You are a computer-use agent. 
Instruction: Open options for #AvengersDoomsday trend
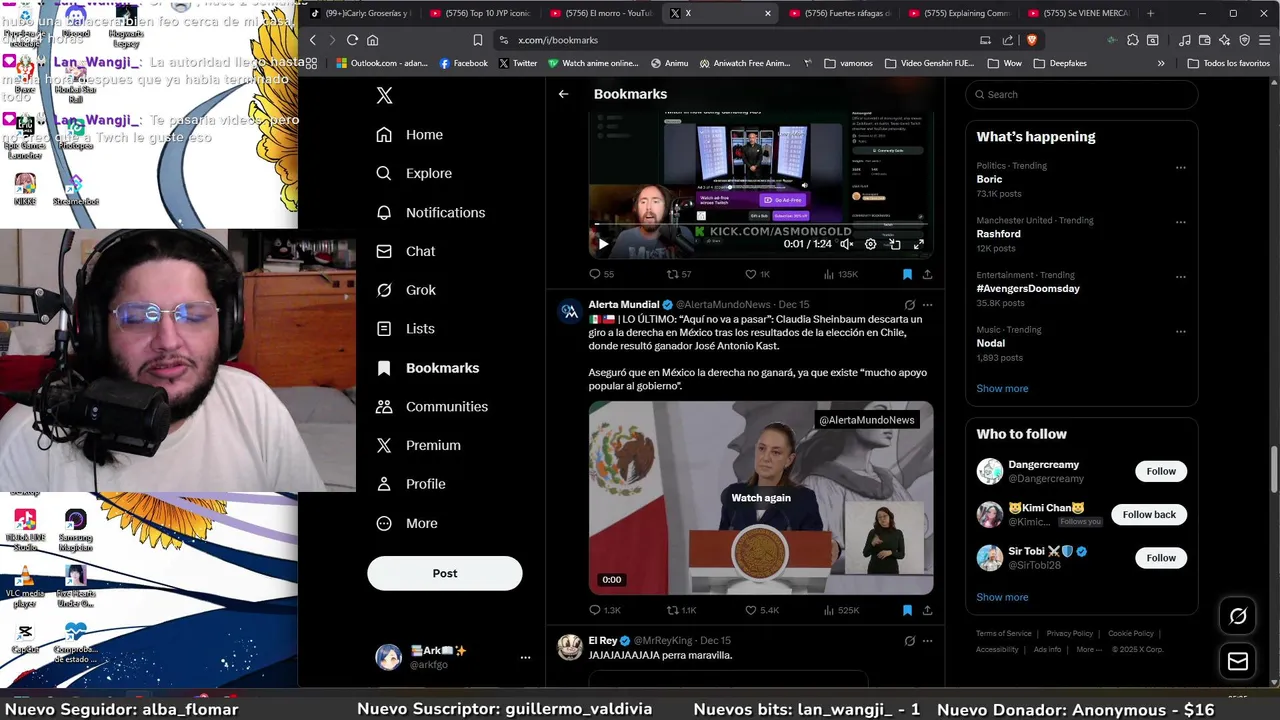click(1181, 277)
